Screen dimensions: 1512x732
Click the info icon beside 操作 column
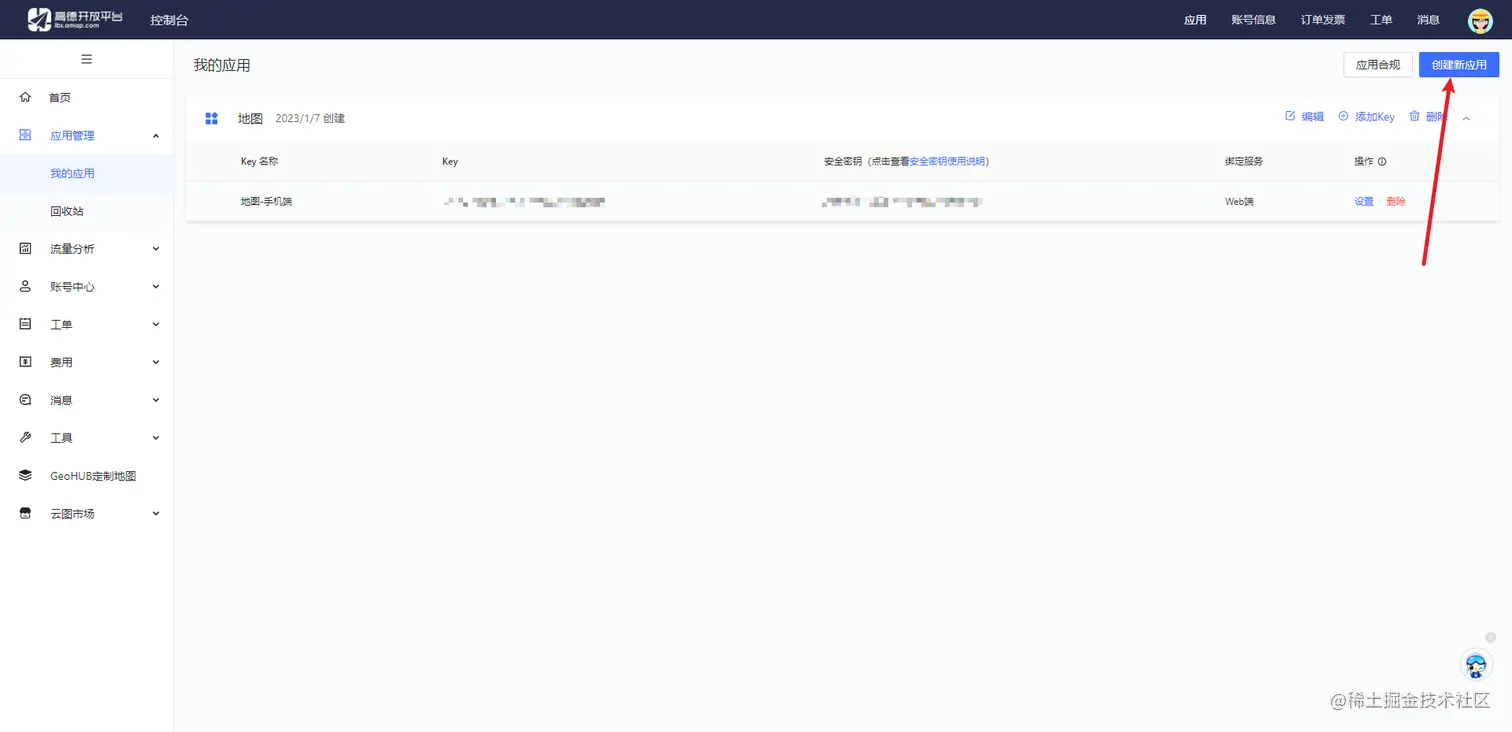1382,161
